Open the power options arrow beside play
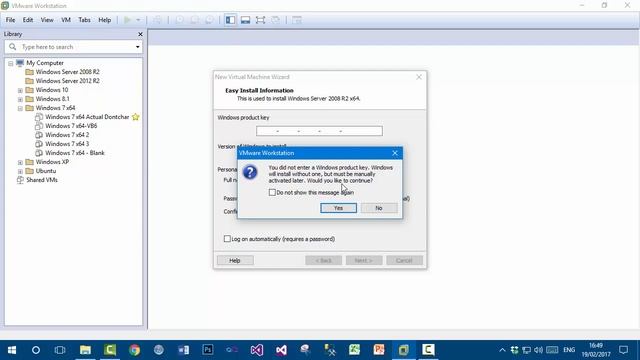Image resolution: width=640 pixels, height=360 pixels. tap(138, 20)
